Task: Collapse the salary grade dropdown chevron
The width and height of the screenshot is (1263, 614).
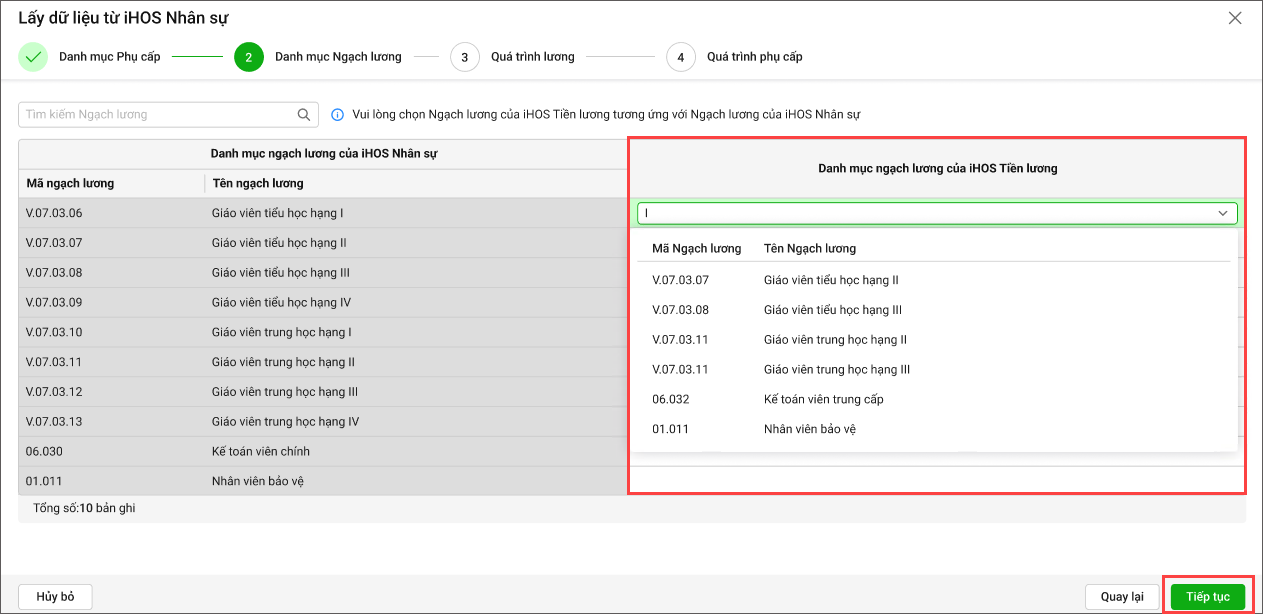Action: pos(1222,213)
